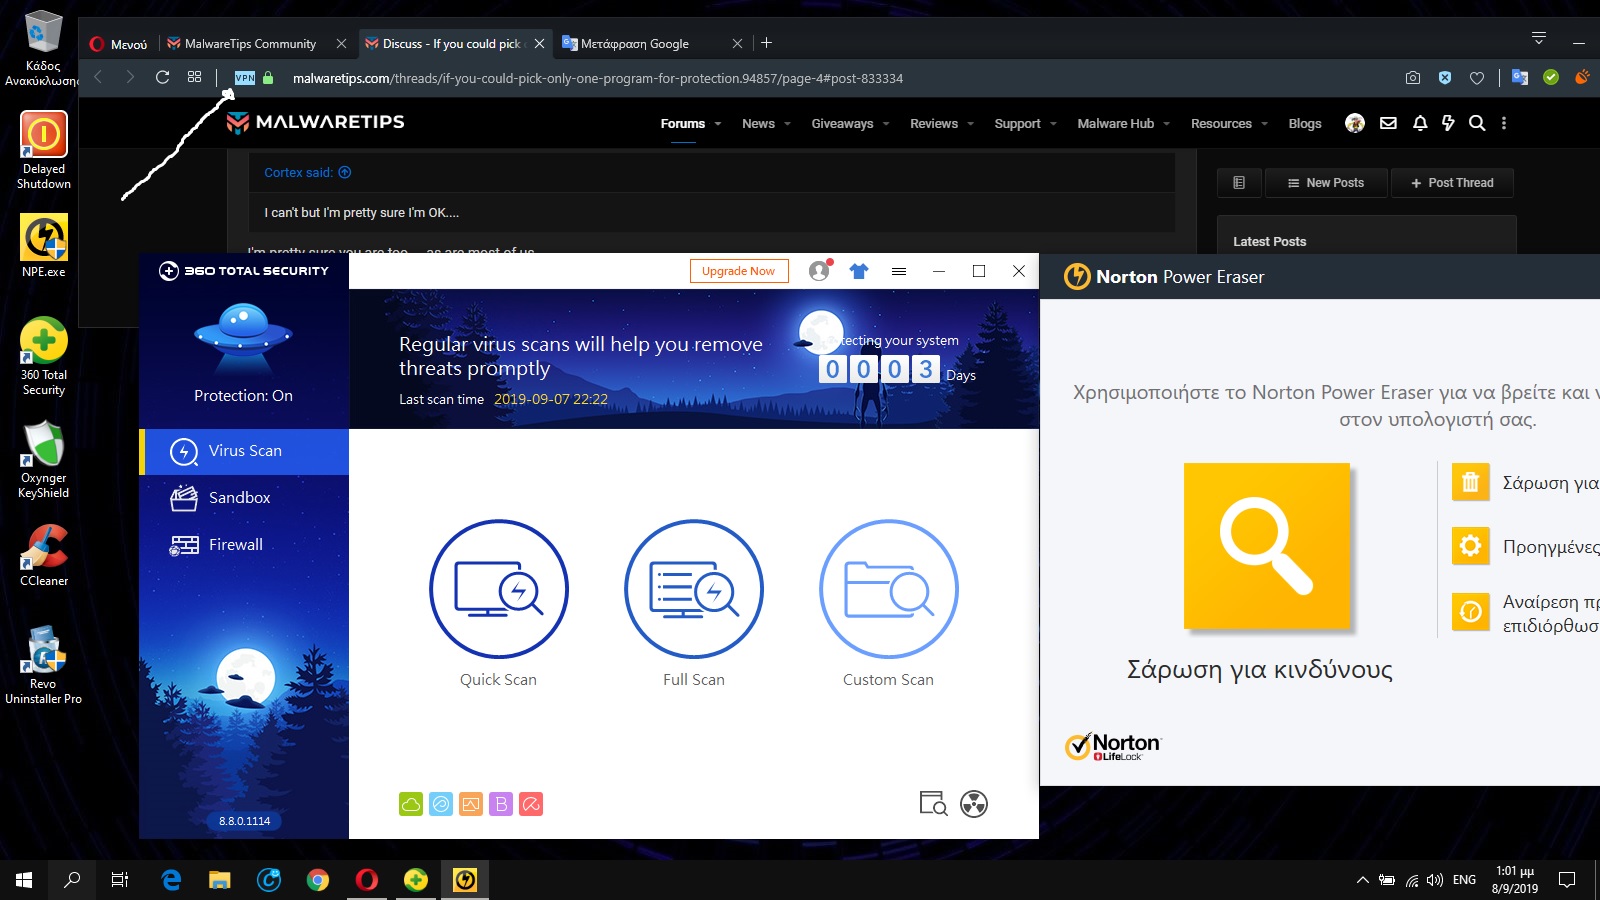Open Norton advanced options gear icon
The height and width of the screenshot is (900, 1600).
[x=1470, y=546]
